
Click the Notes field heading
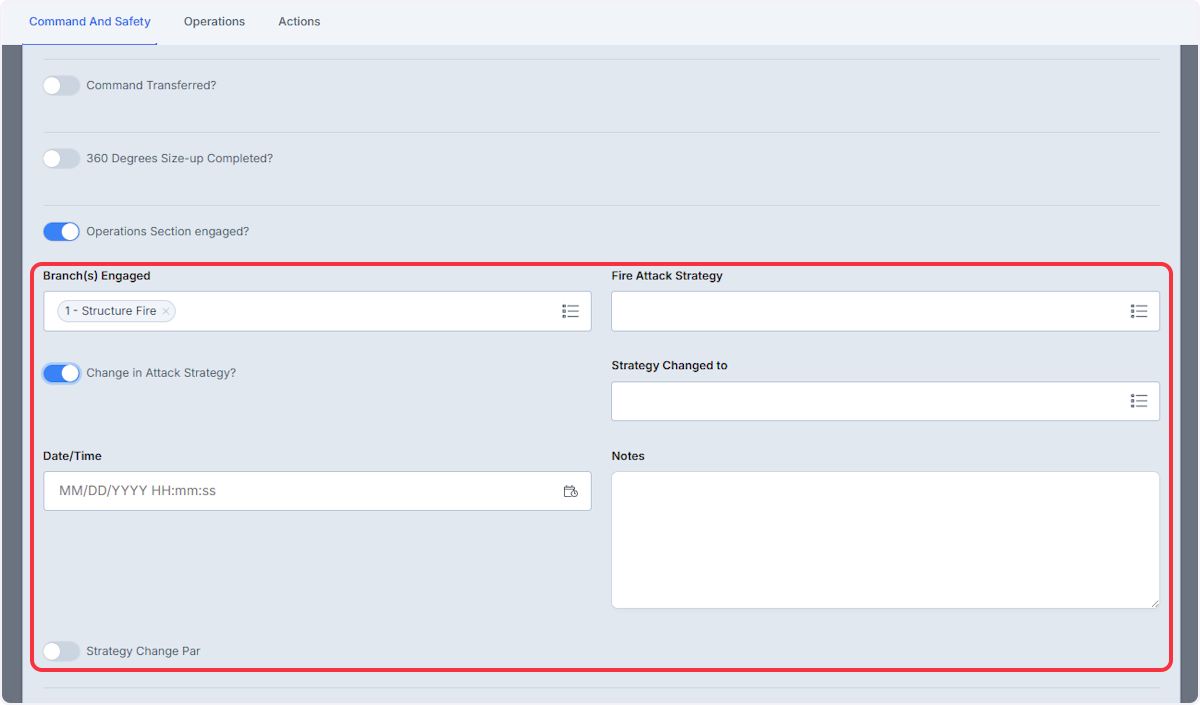click(628, 456)
